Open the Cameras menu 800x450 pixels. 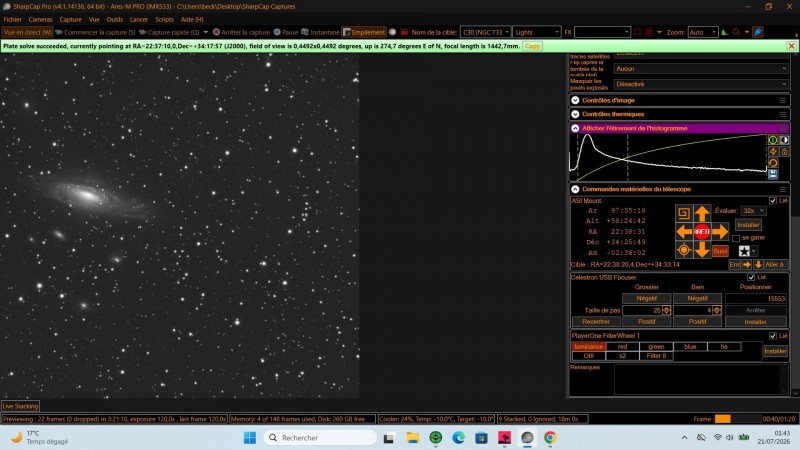pyautogui.click(x=40, y=19)
